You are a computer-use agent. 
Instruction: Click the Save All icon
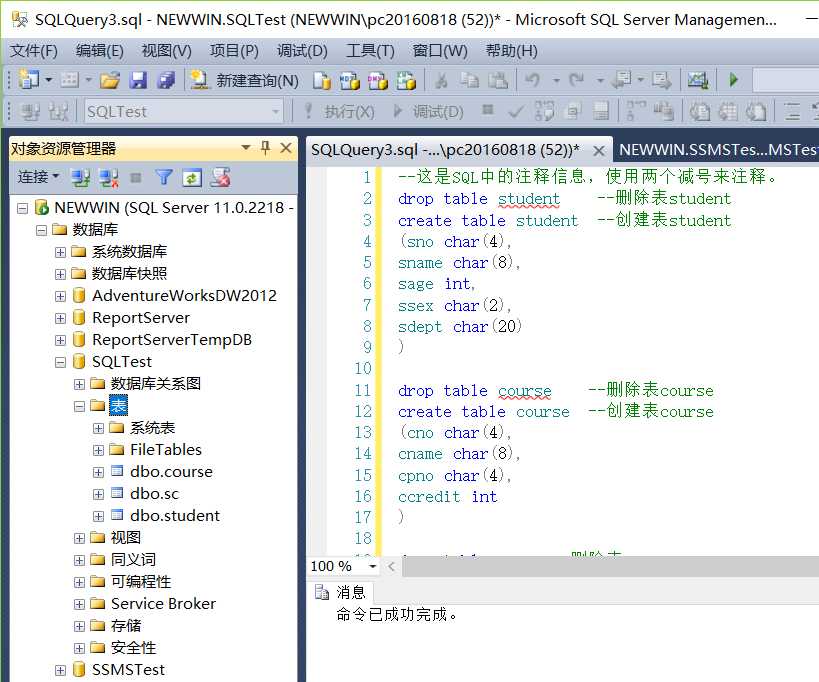[x=167, y=80]
